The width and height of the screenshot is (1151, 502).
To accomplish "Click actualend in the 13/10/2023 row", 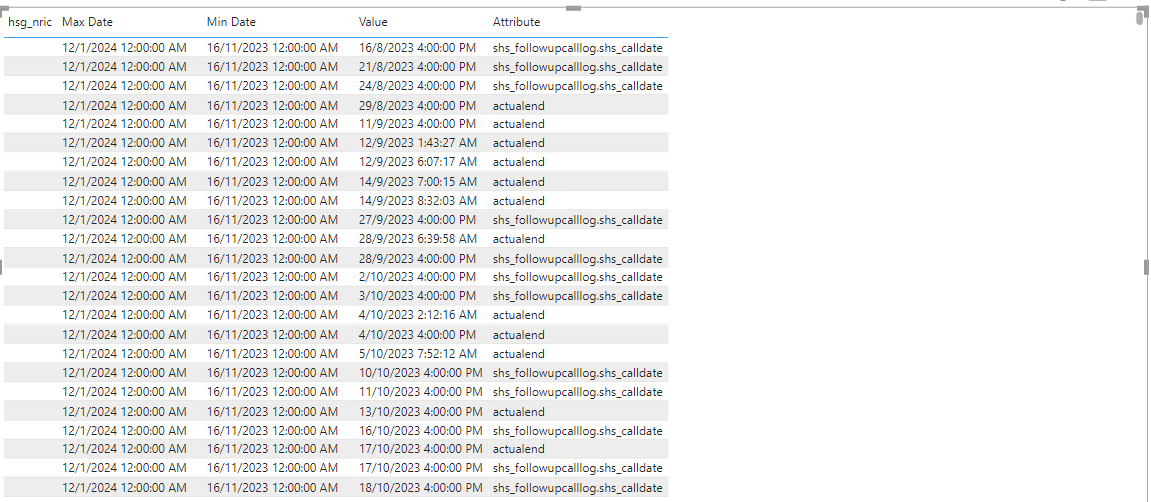I will [x=519, y=412].
